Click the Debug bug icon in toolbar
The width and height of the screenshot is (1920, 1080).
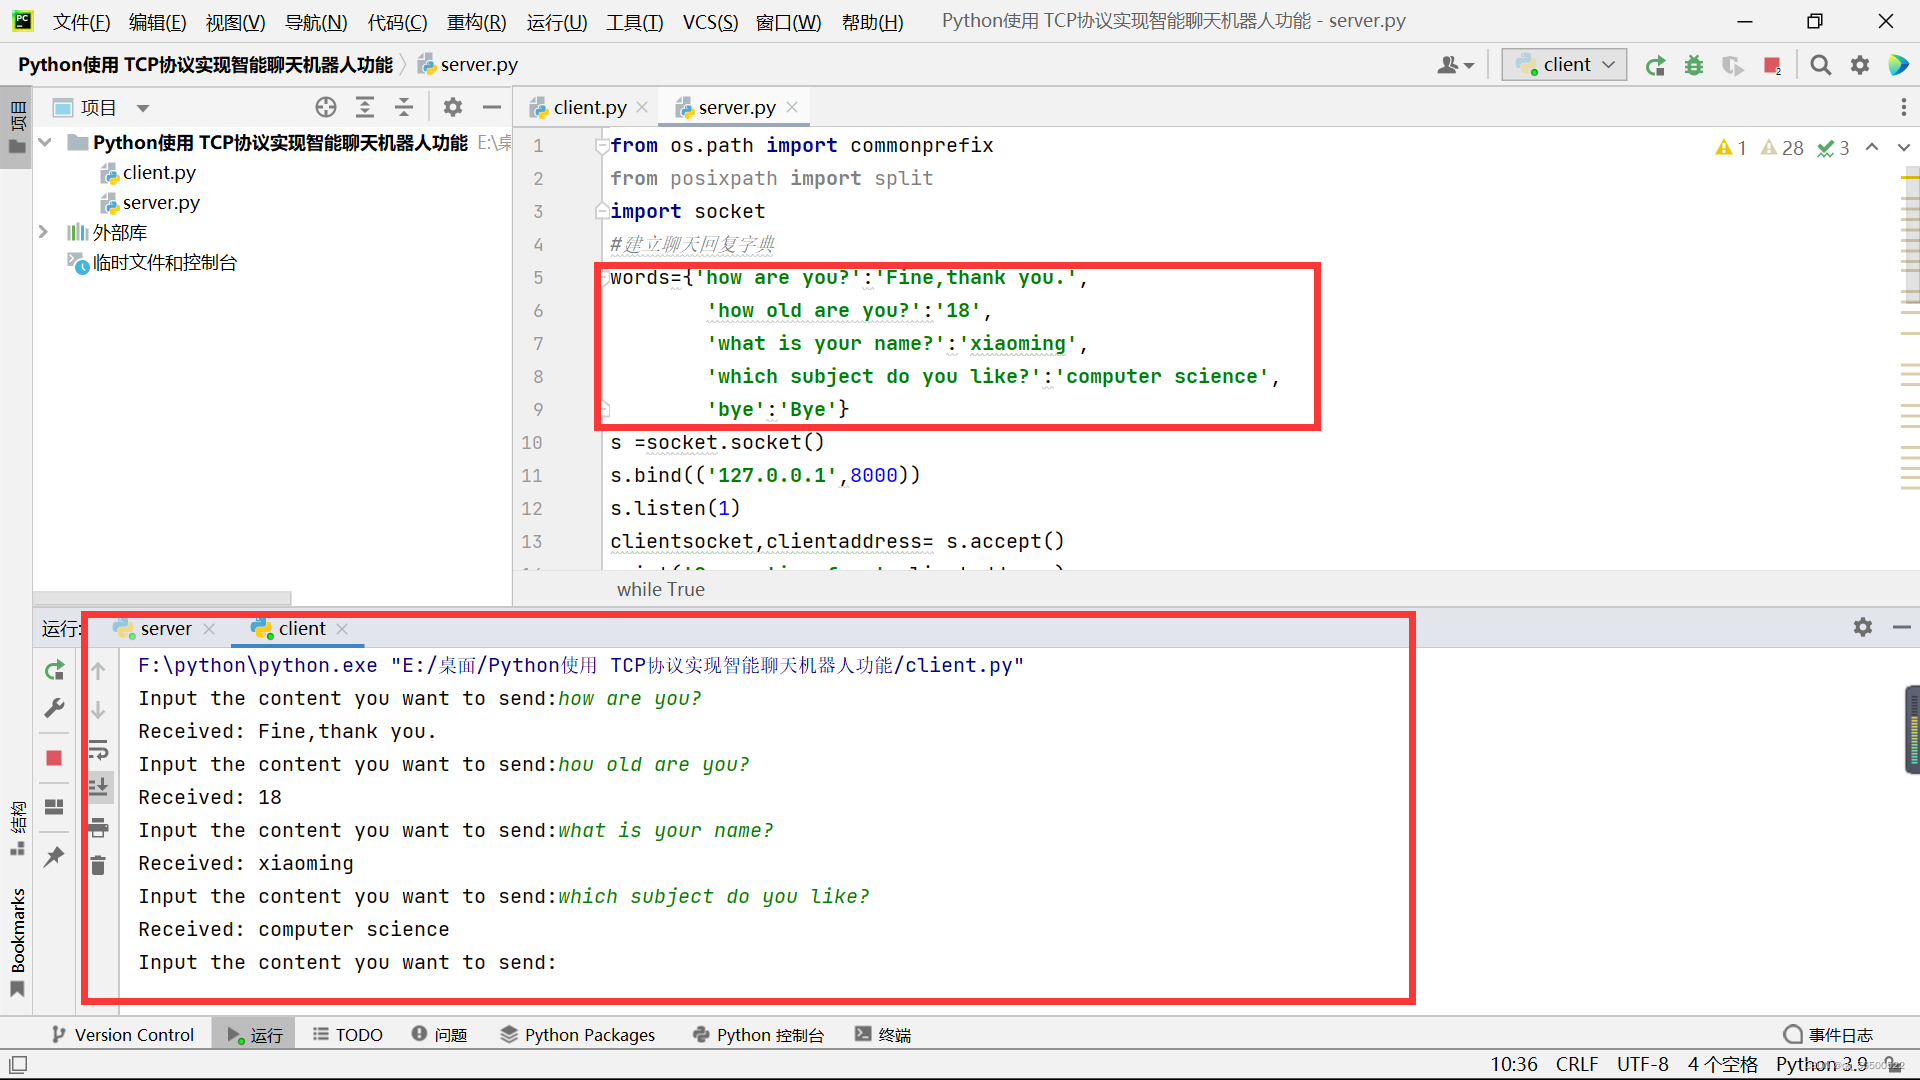1694,65
